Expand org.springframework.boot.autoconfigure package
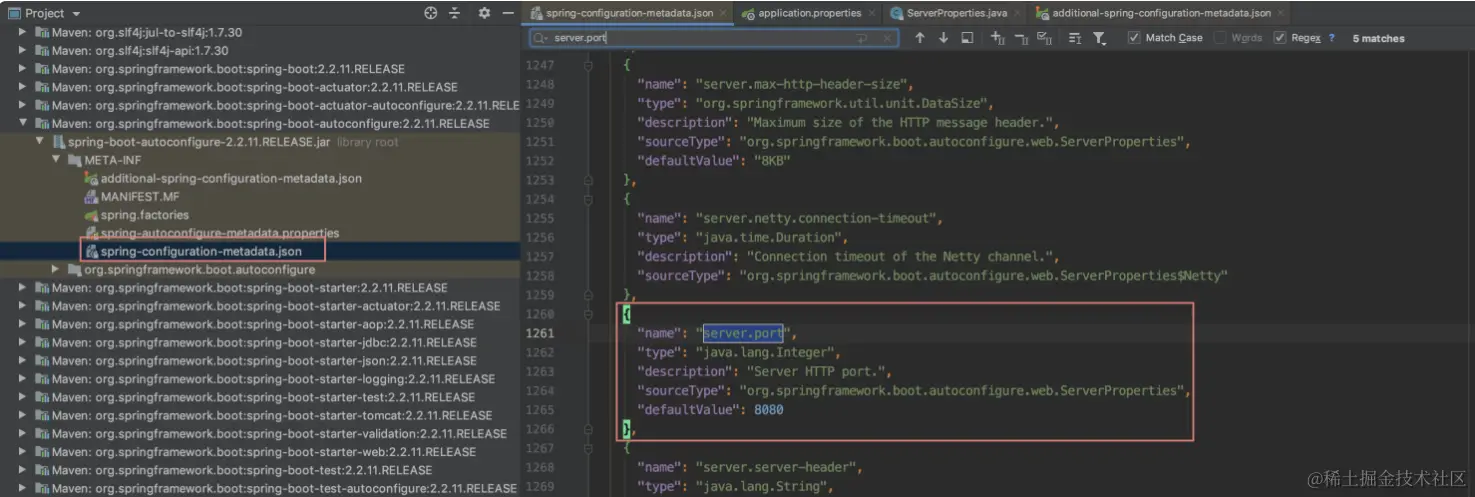Image resolution: width=1475 pixels, height=497 pixels. (57, 269)
